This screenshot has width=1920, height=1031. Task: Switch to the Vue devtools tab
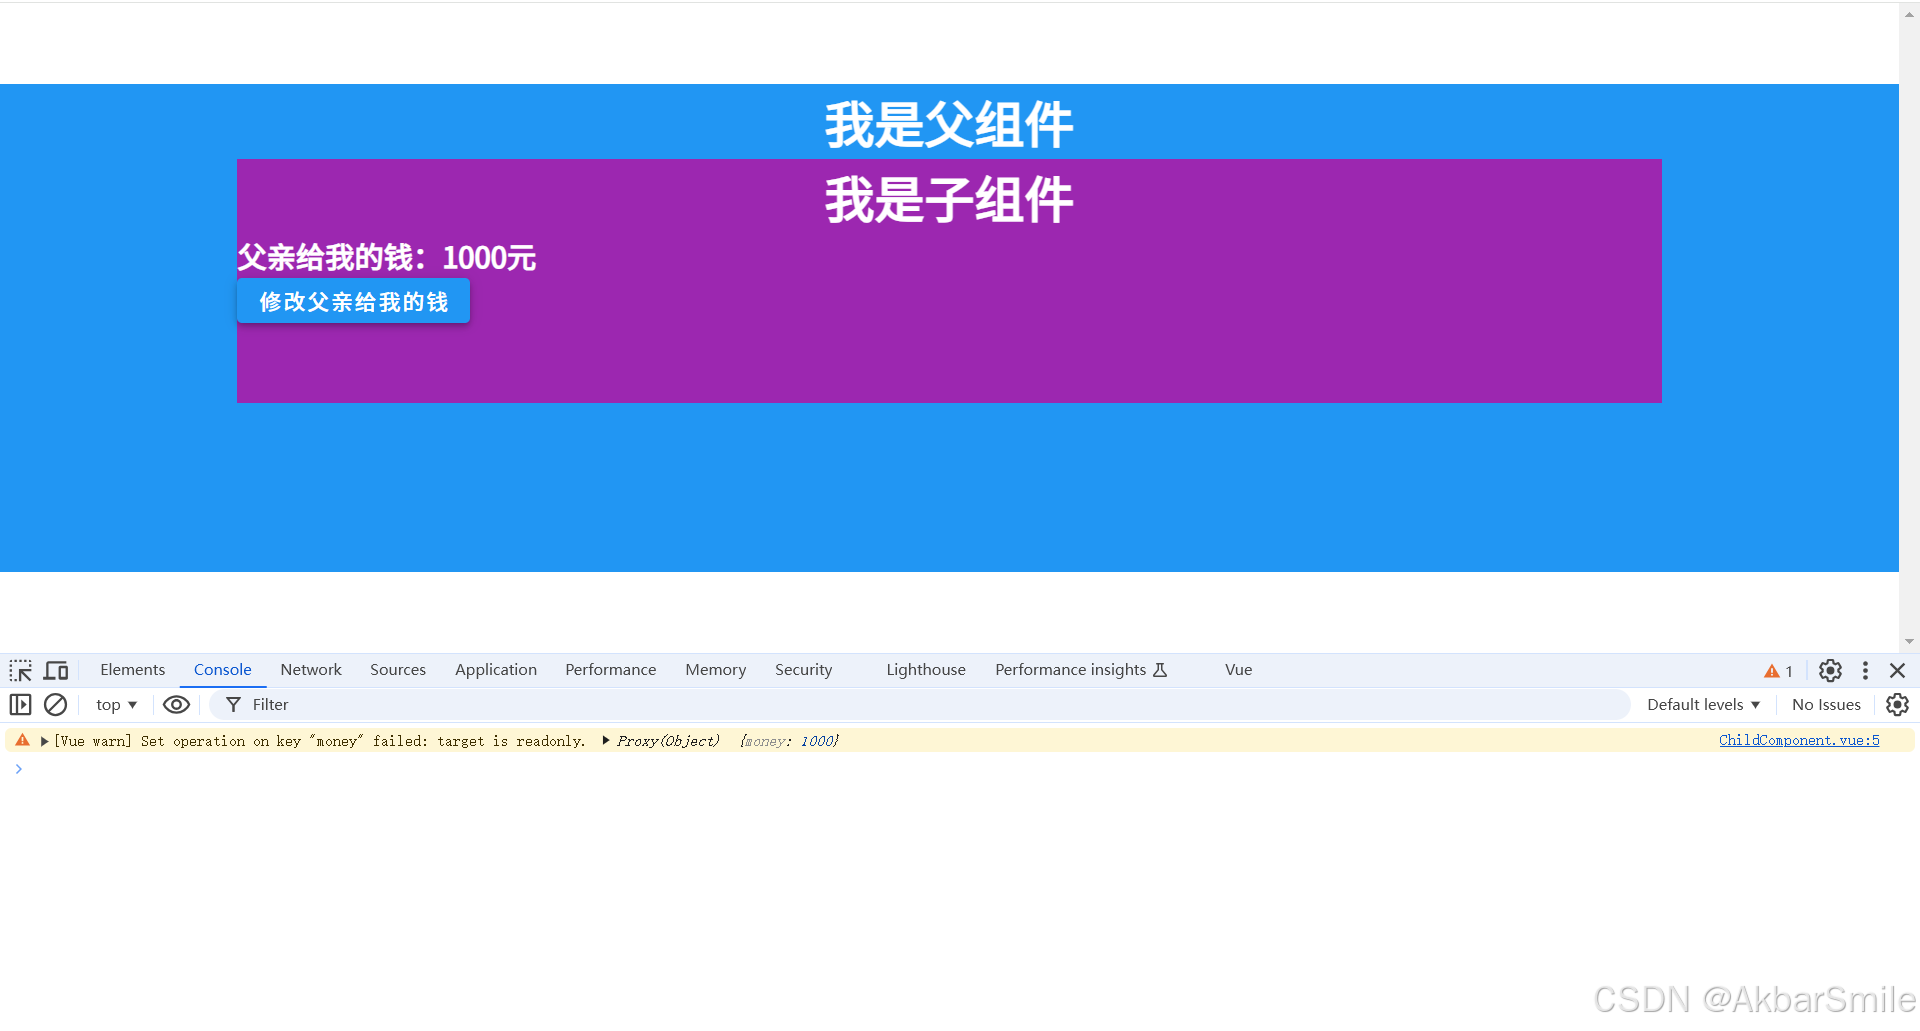tap(1239, 670)
